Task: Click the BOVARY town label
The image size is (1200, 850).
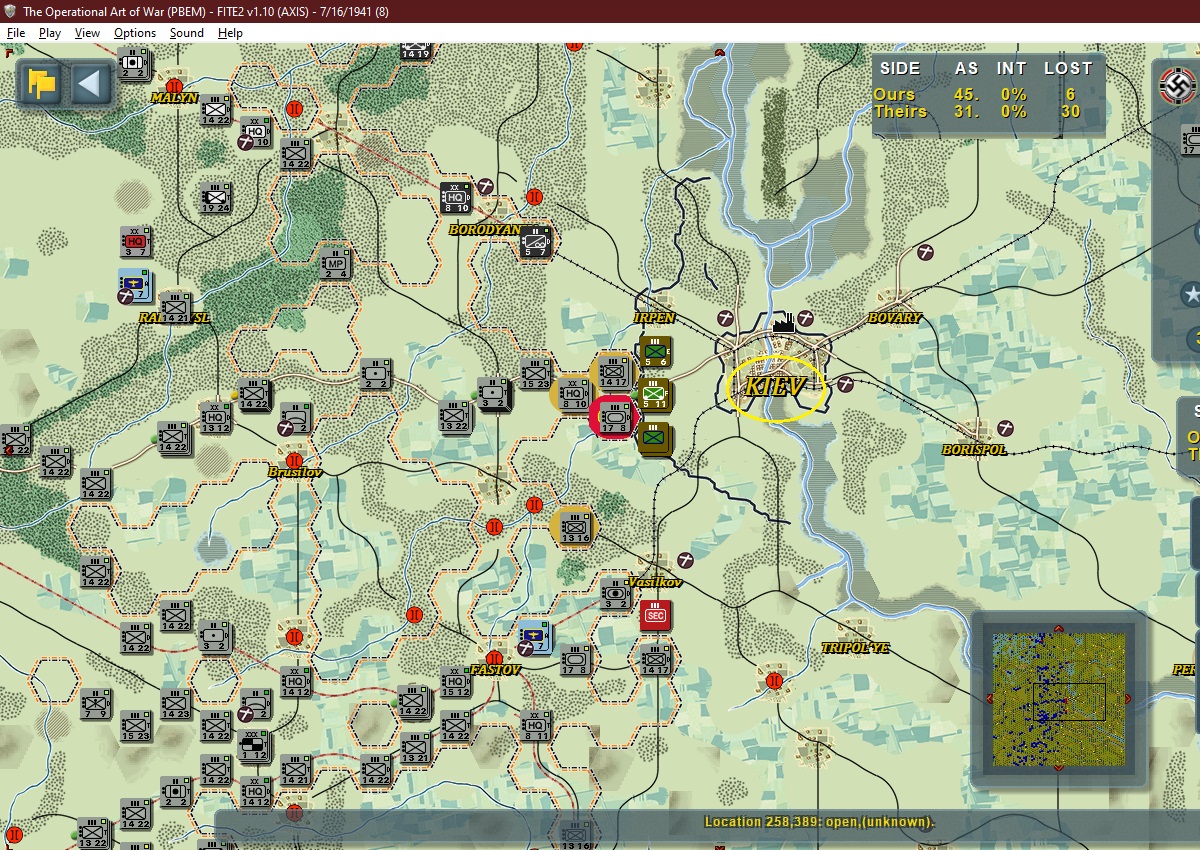Action: (x=895, y=318)
